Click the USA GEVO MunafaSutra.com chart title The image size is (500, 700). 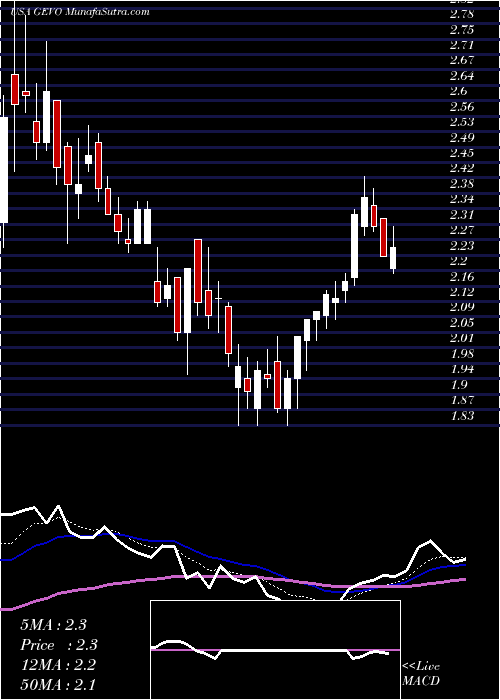tap(80, 12)
